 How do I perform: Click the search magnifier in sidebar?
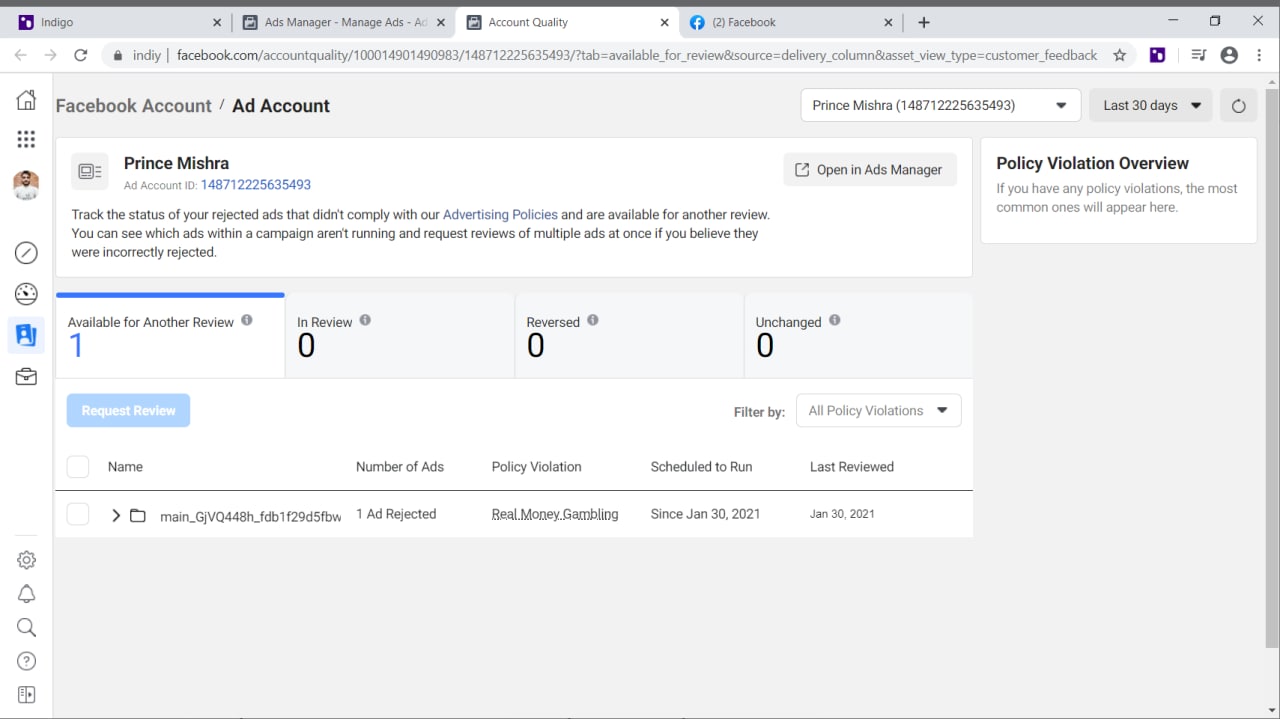pyautogui.click(x=27, y=627)
